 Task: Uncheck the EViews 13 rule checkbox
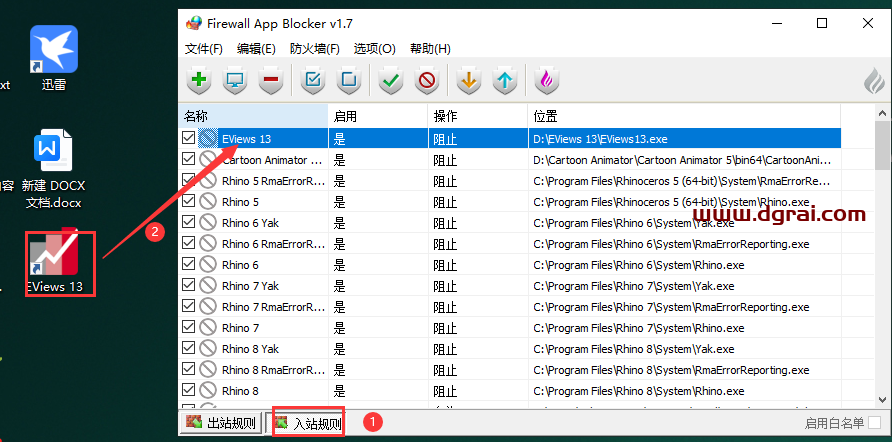(188, 138)
